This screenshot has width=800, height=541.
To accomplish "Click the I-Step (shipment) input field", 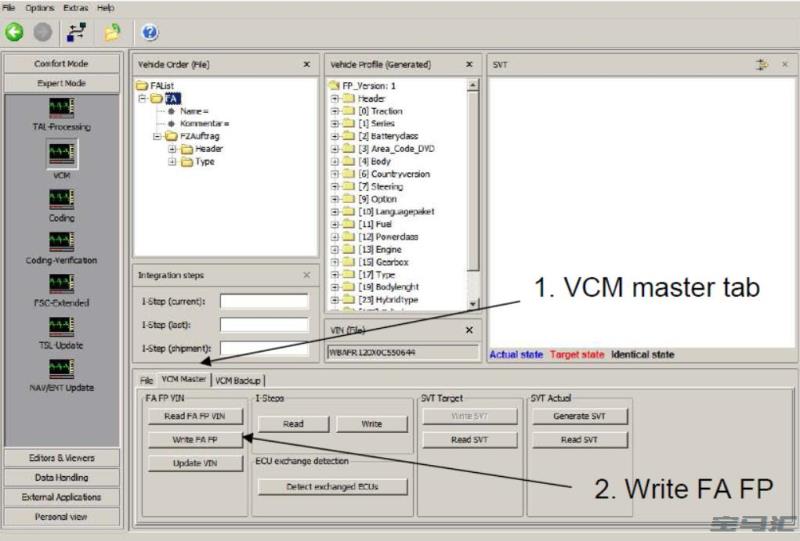I will [x=264, y=348].
